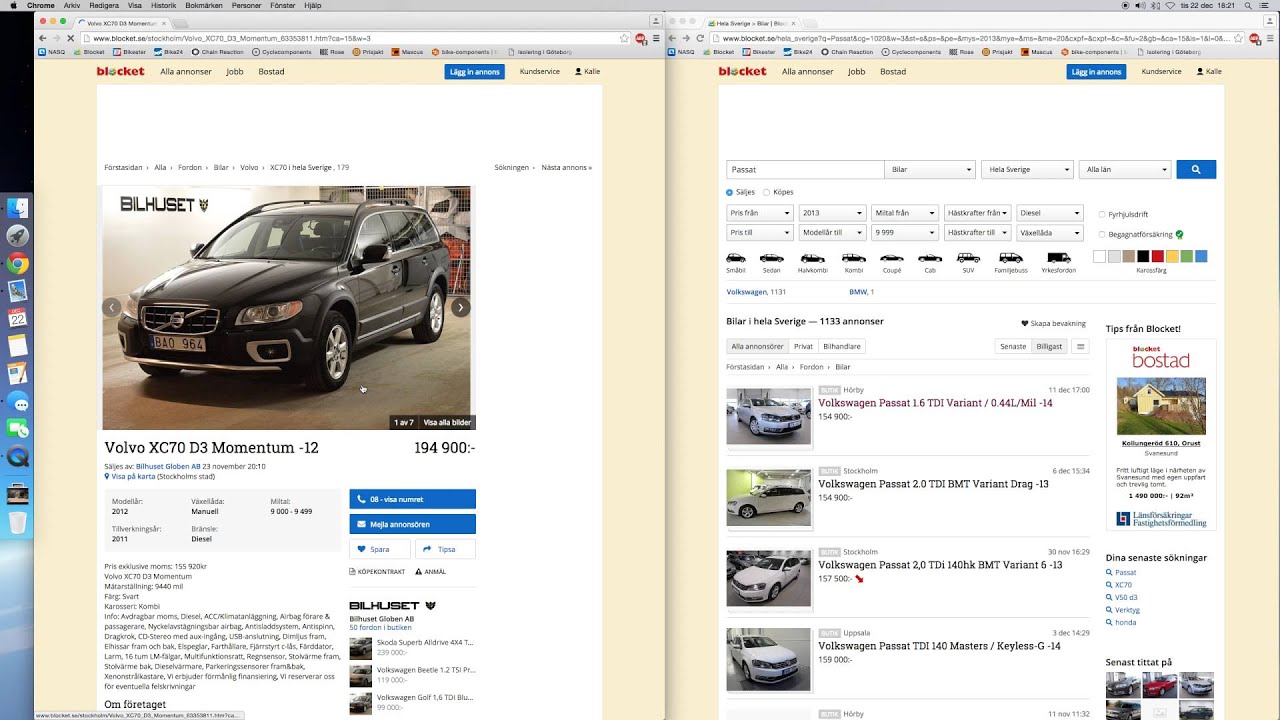
Task: Pick the black Karossfärg swatch
Action: pyautogui.click(x=1143, y=257)
